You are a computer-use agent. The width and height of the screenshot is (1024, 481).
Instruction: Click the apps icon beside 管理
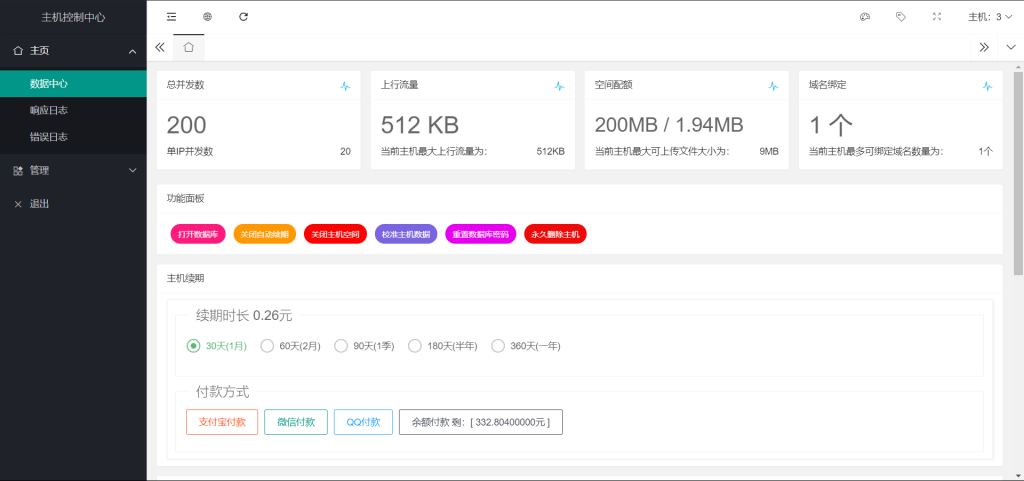pos(18,170)
